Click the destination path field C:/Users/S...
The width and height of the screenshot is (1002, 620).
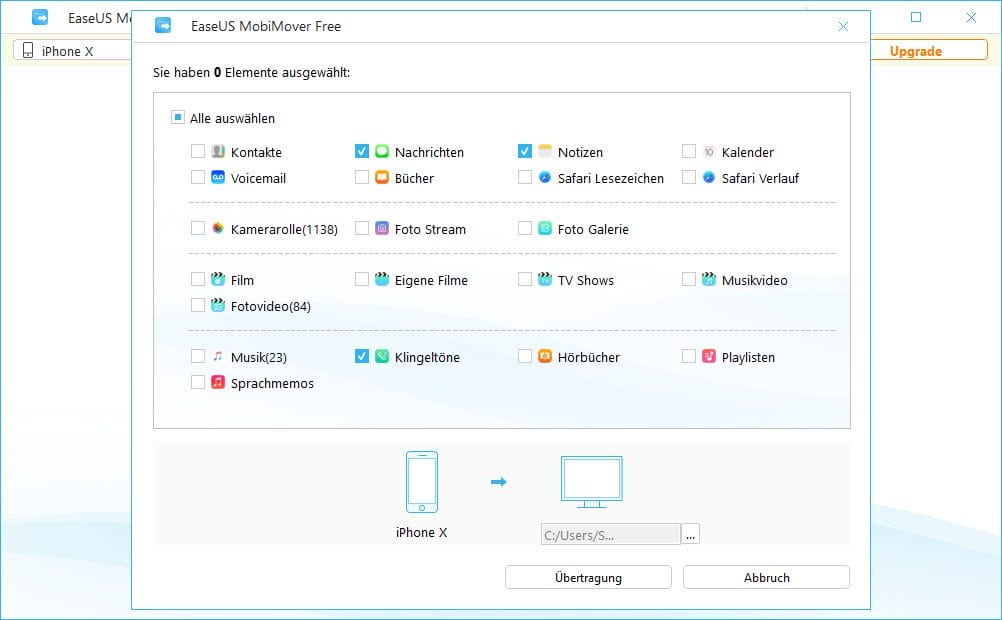point(610,535)
